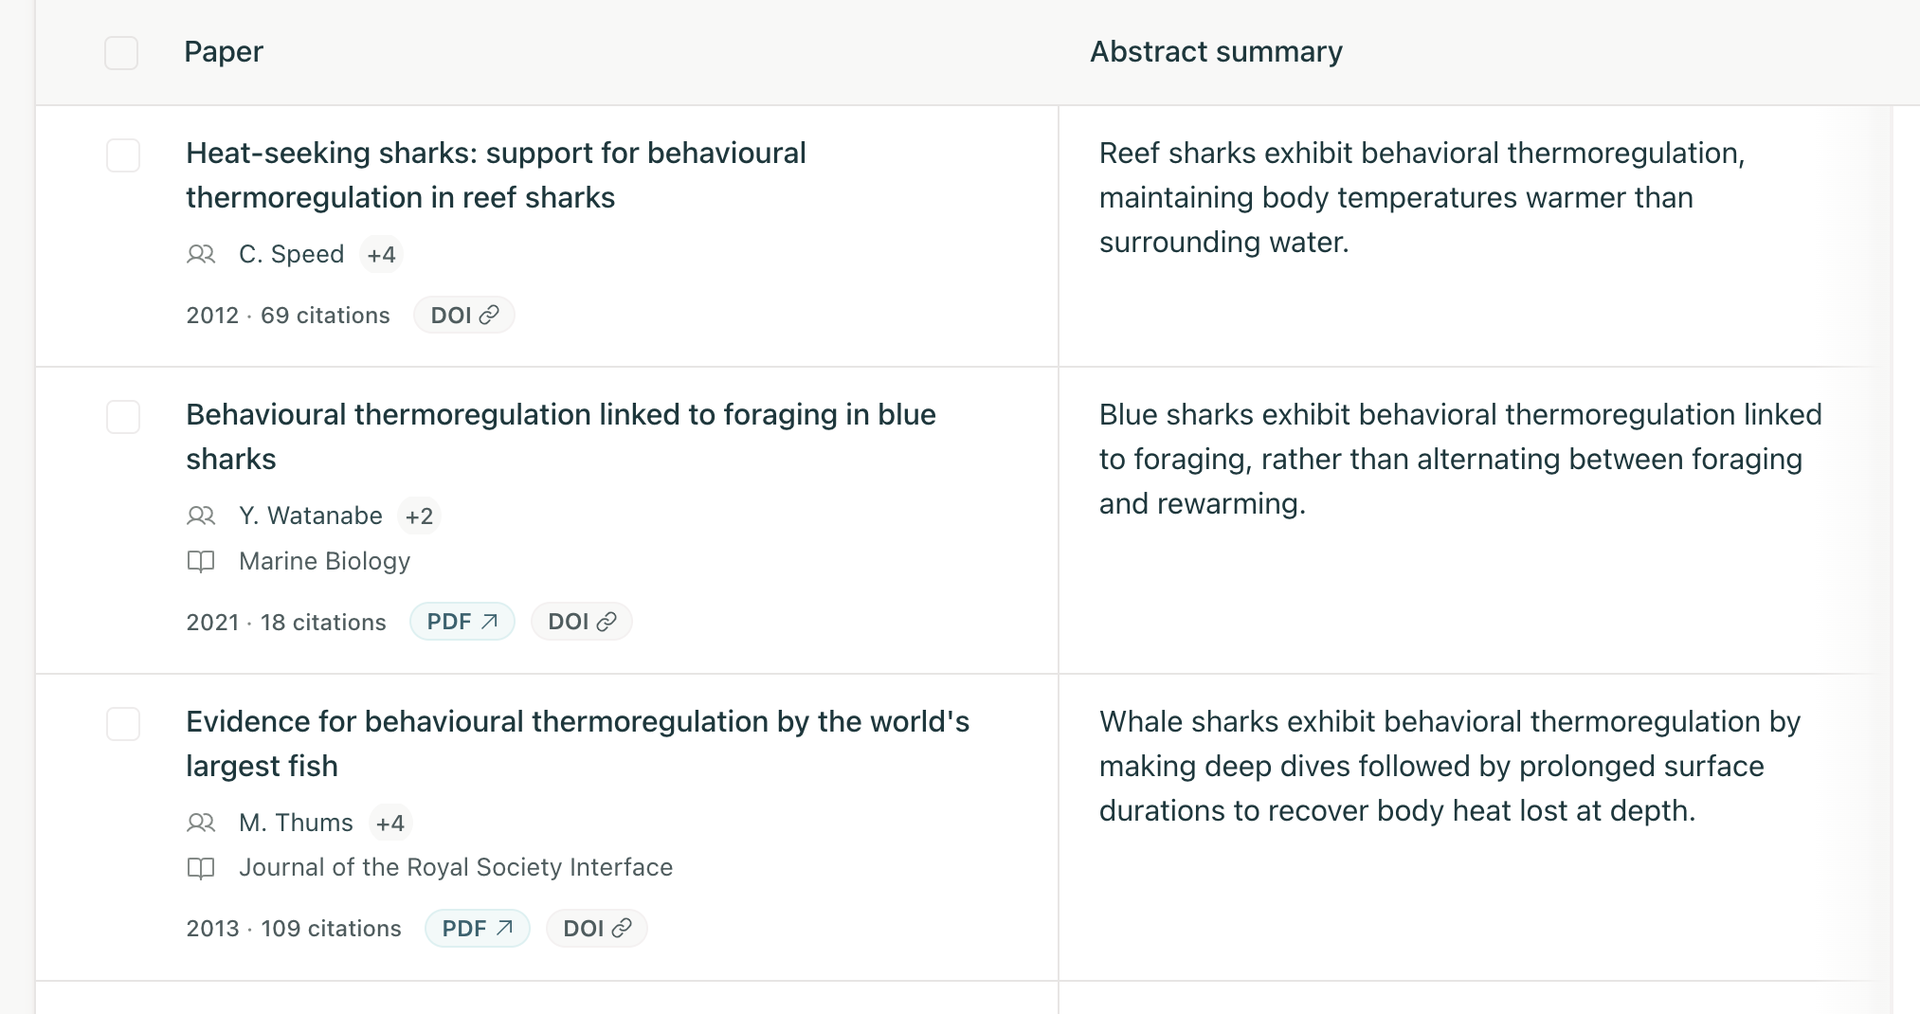Expand the +2 co-authors after Y. Watanabe

click(x=419, y=516)
